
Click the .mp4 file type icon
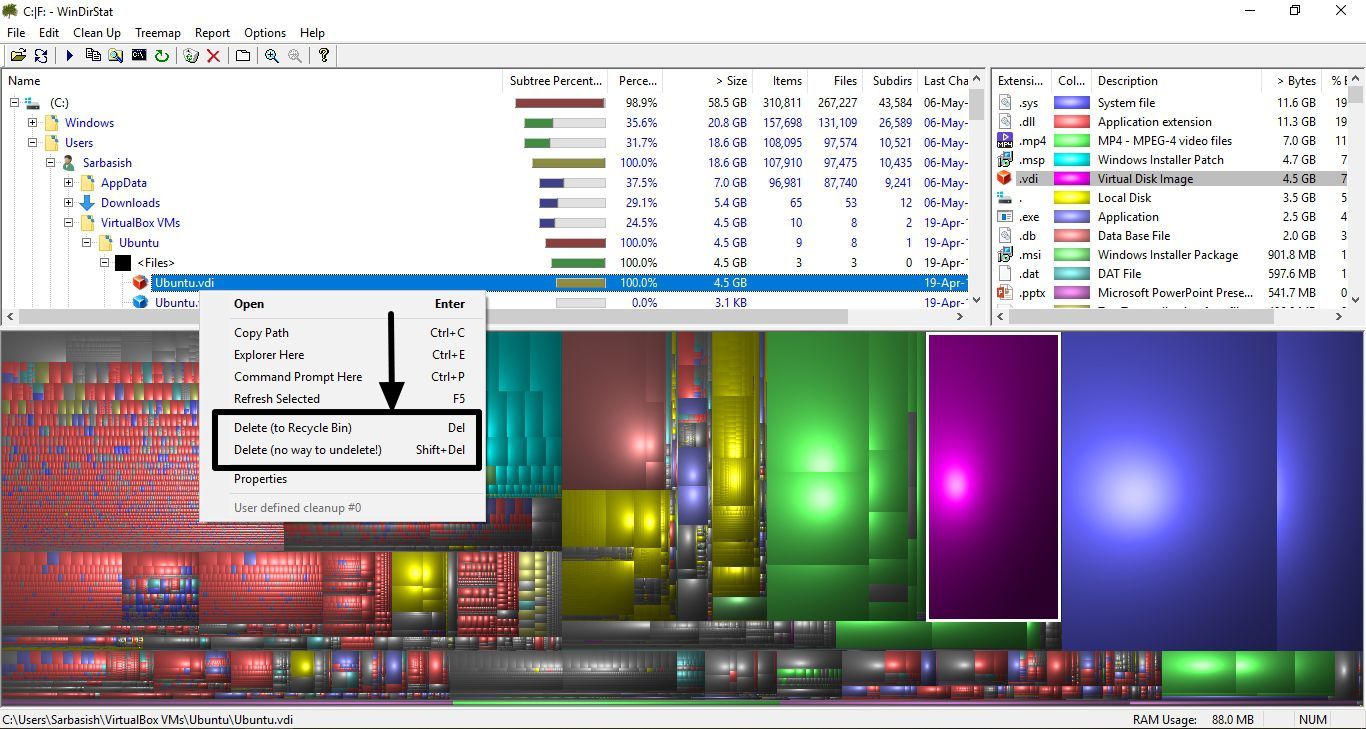click(1005, 141)
